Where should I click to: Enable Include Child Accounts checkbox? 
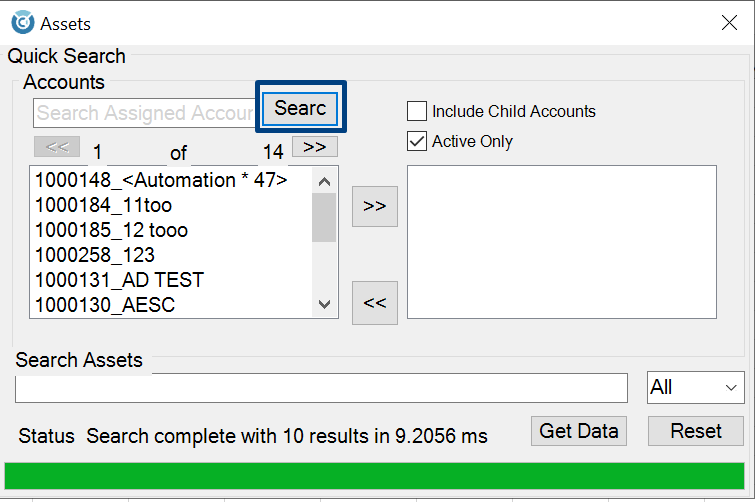click(417, 111)
